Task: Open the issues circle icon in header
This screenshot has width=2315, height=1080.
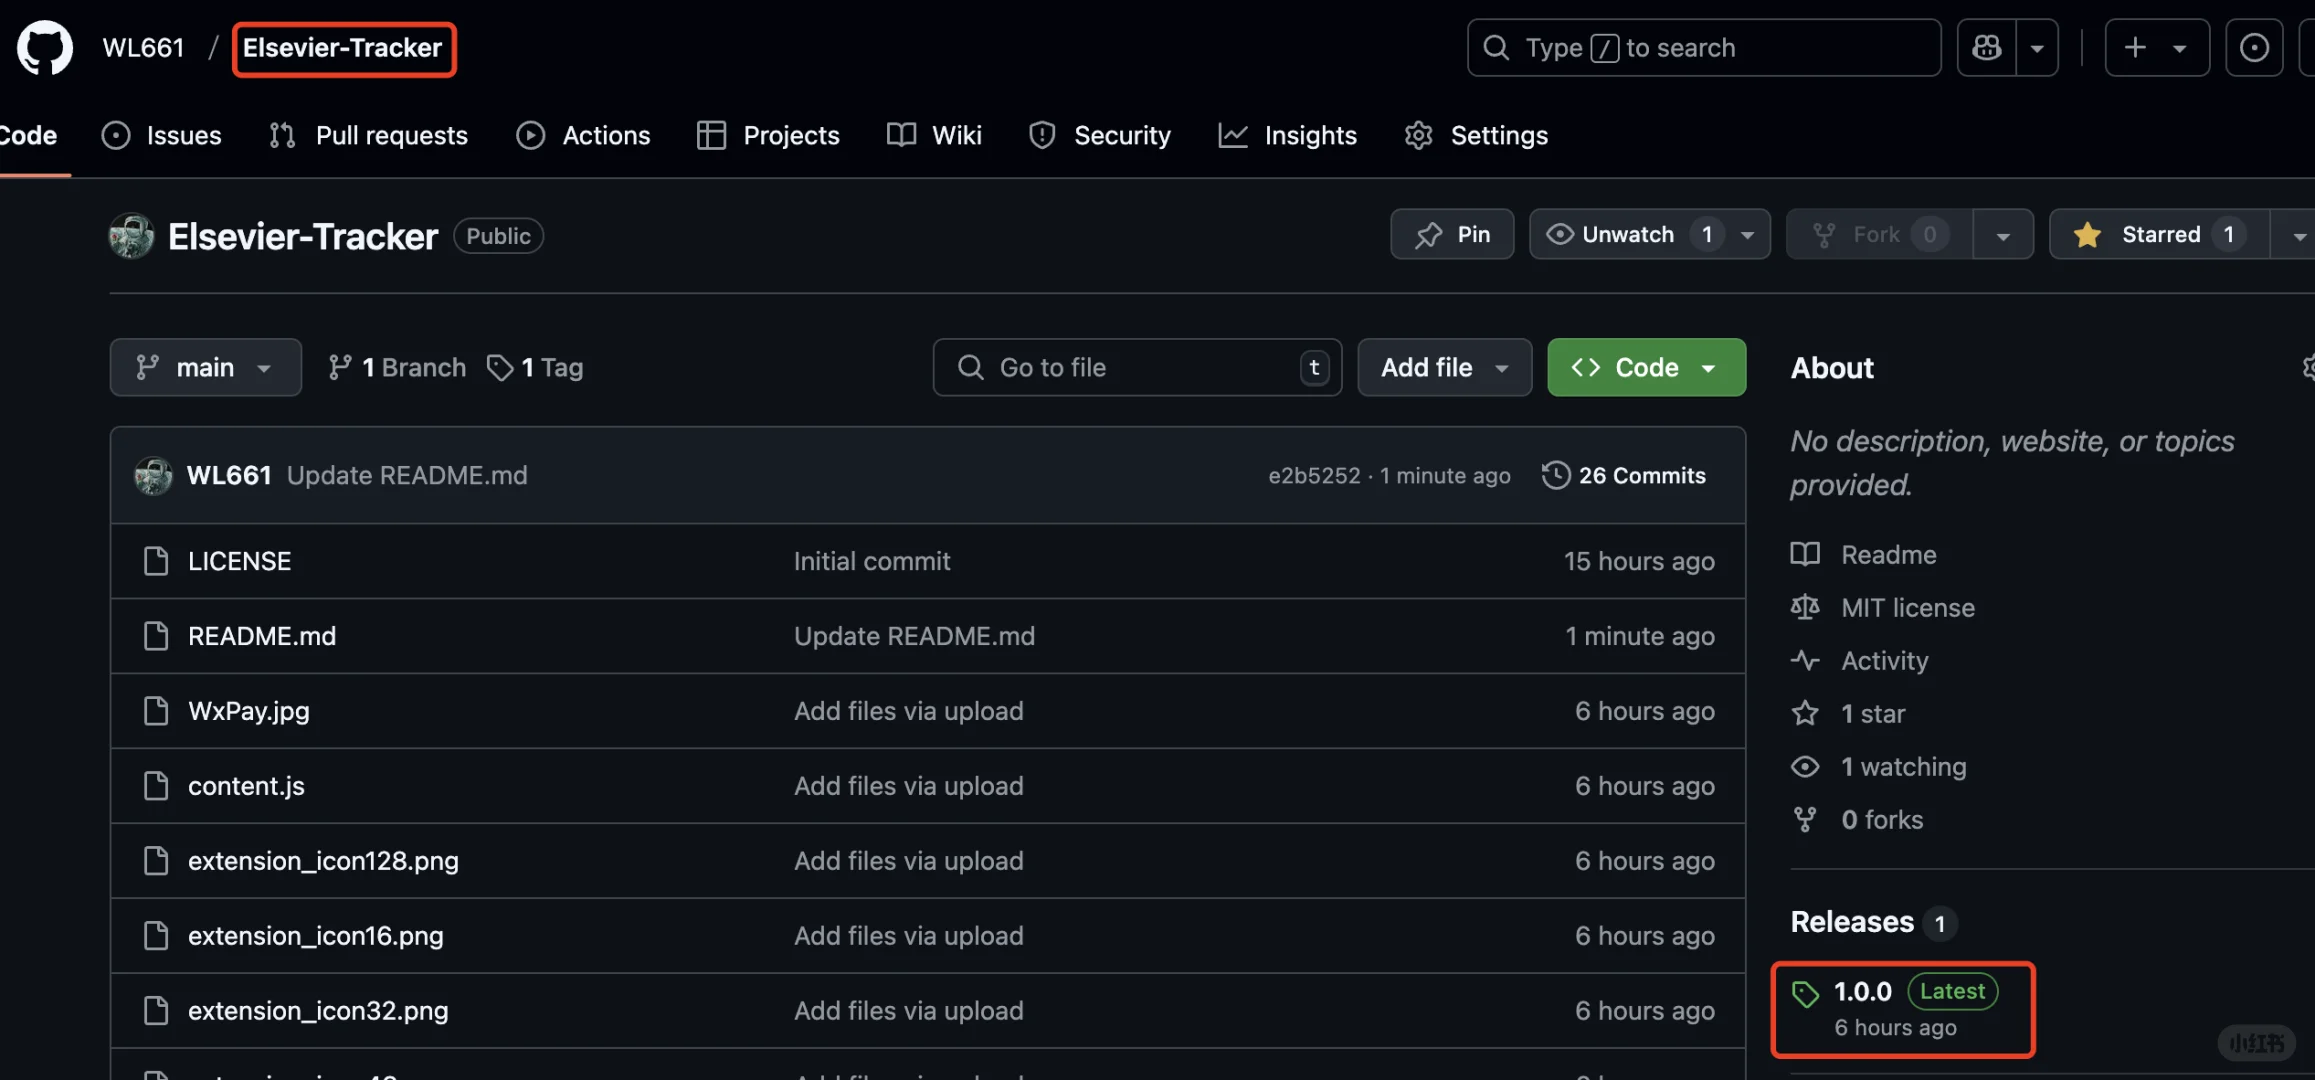Action: (x=2254, y=47)
